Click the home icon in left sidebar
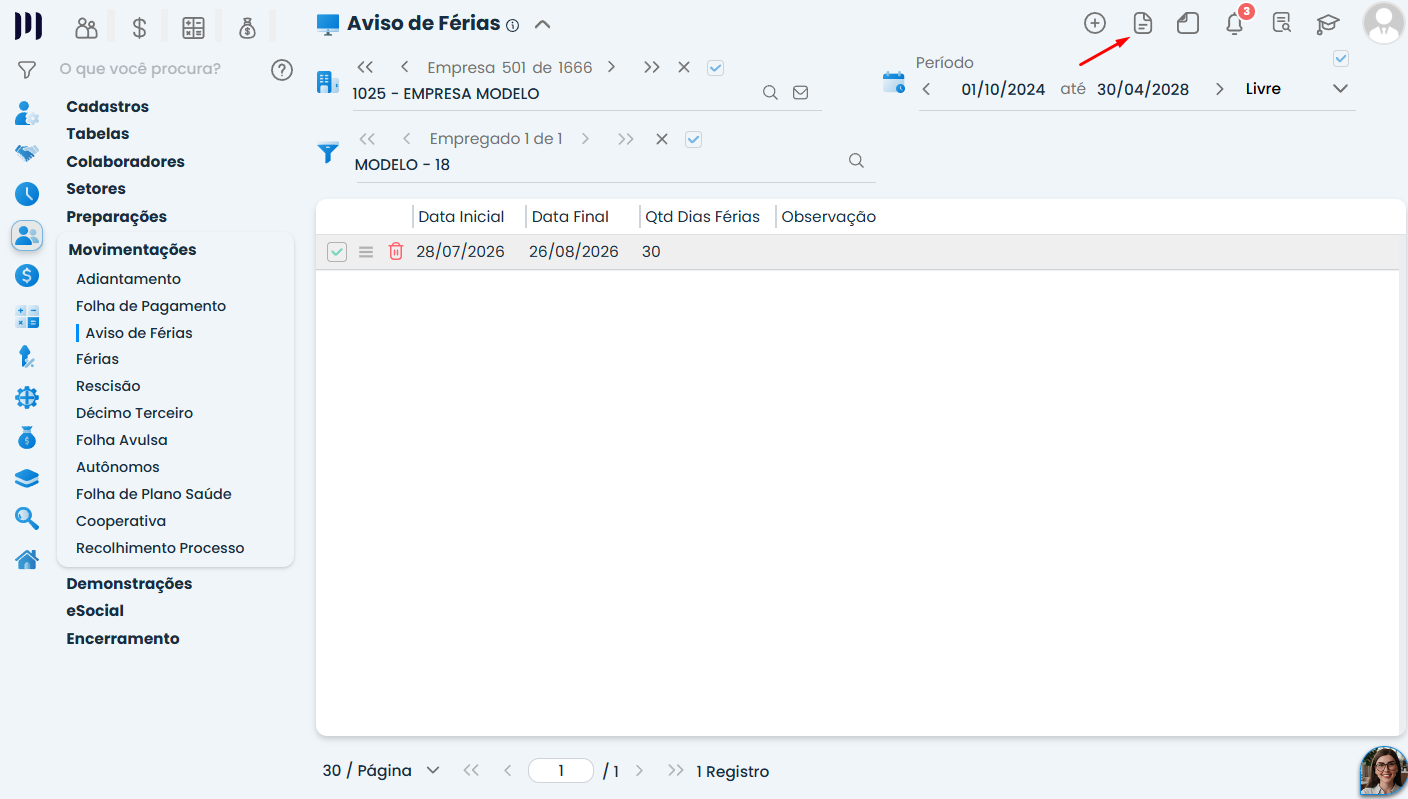This screenshot has height=799, width=1408. pyautogui.click(x=27, y=559)
